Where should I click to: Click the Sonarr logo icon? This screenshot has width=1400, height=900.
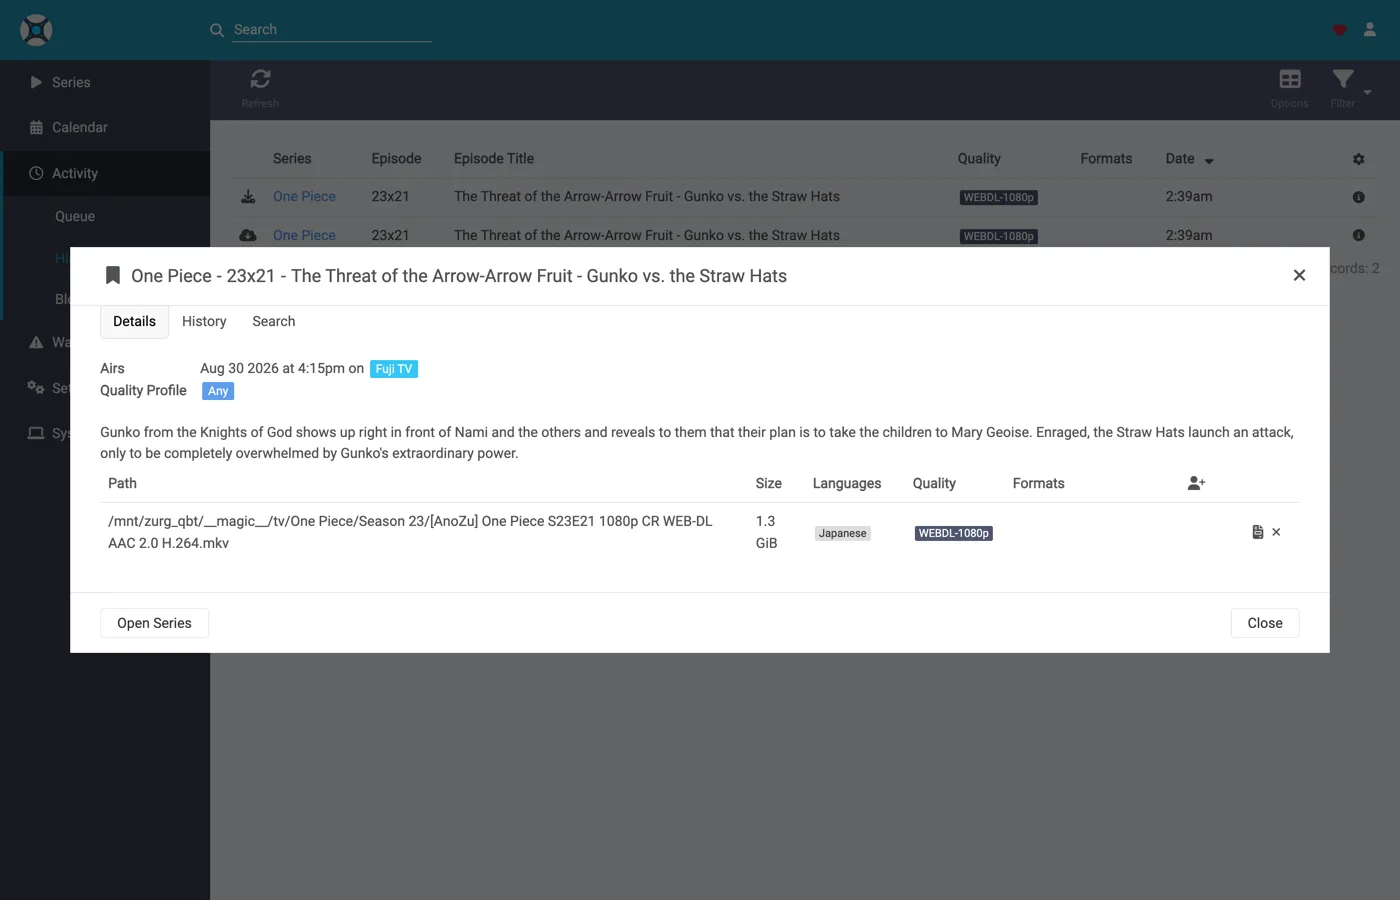pyautogui.click(x=36, y=30)
